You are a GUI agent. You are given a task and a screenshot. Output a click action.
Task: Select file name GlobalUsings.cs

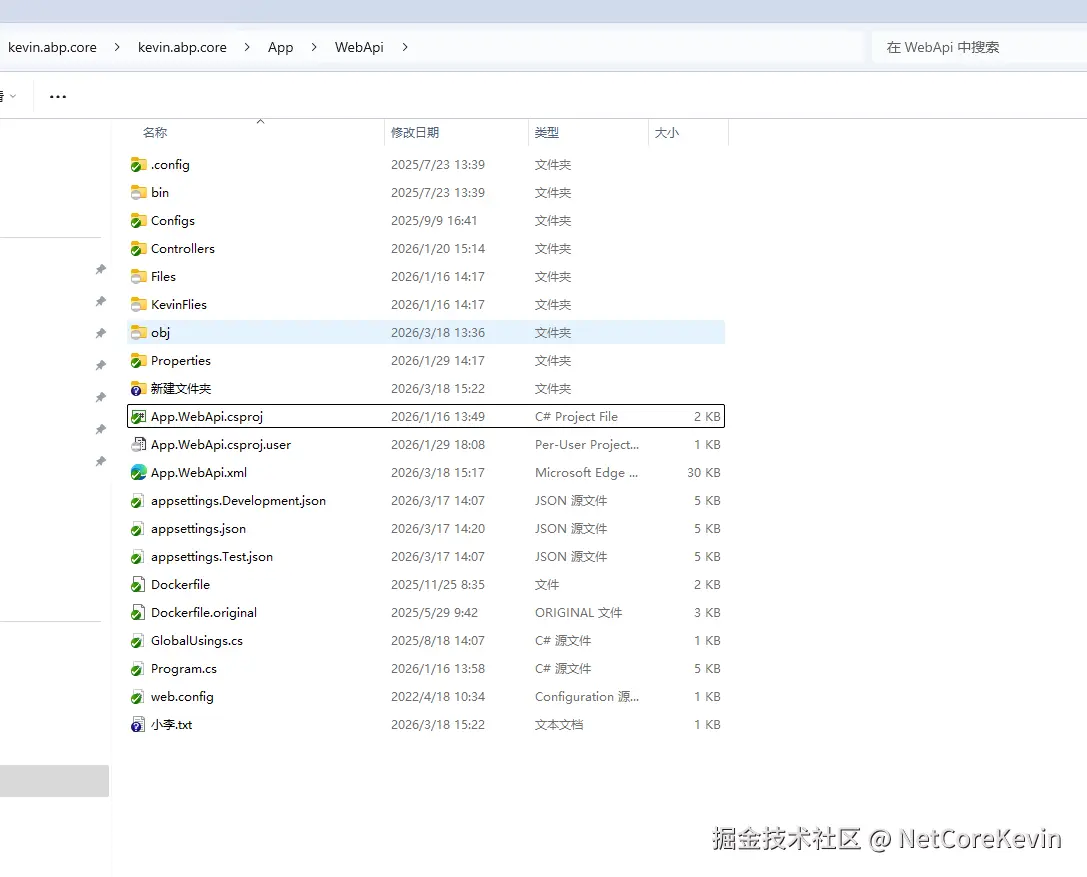point(197,641)
